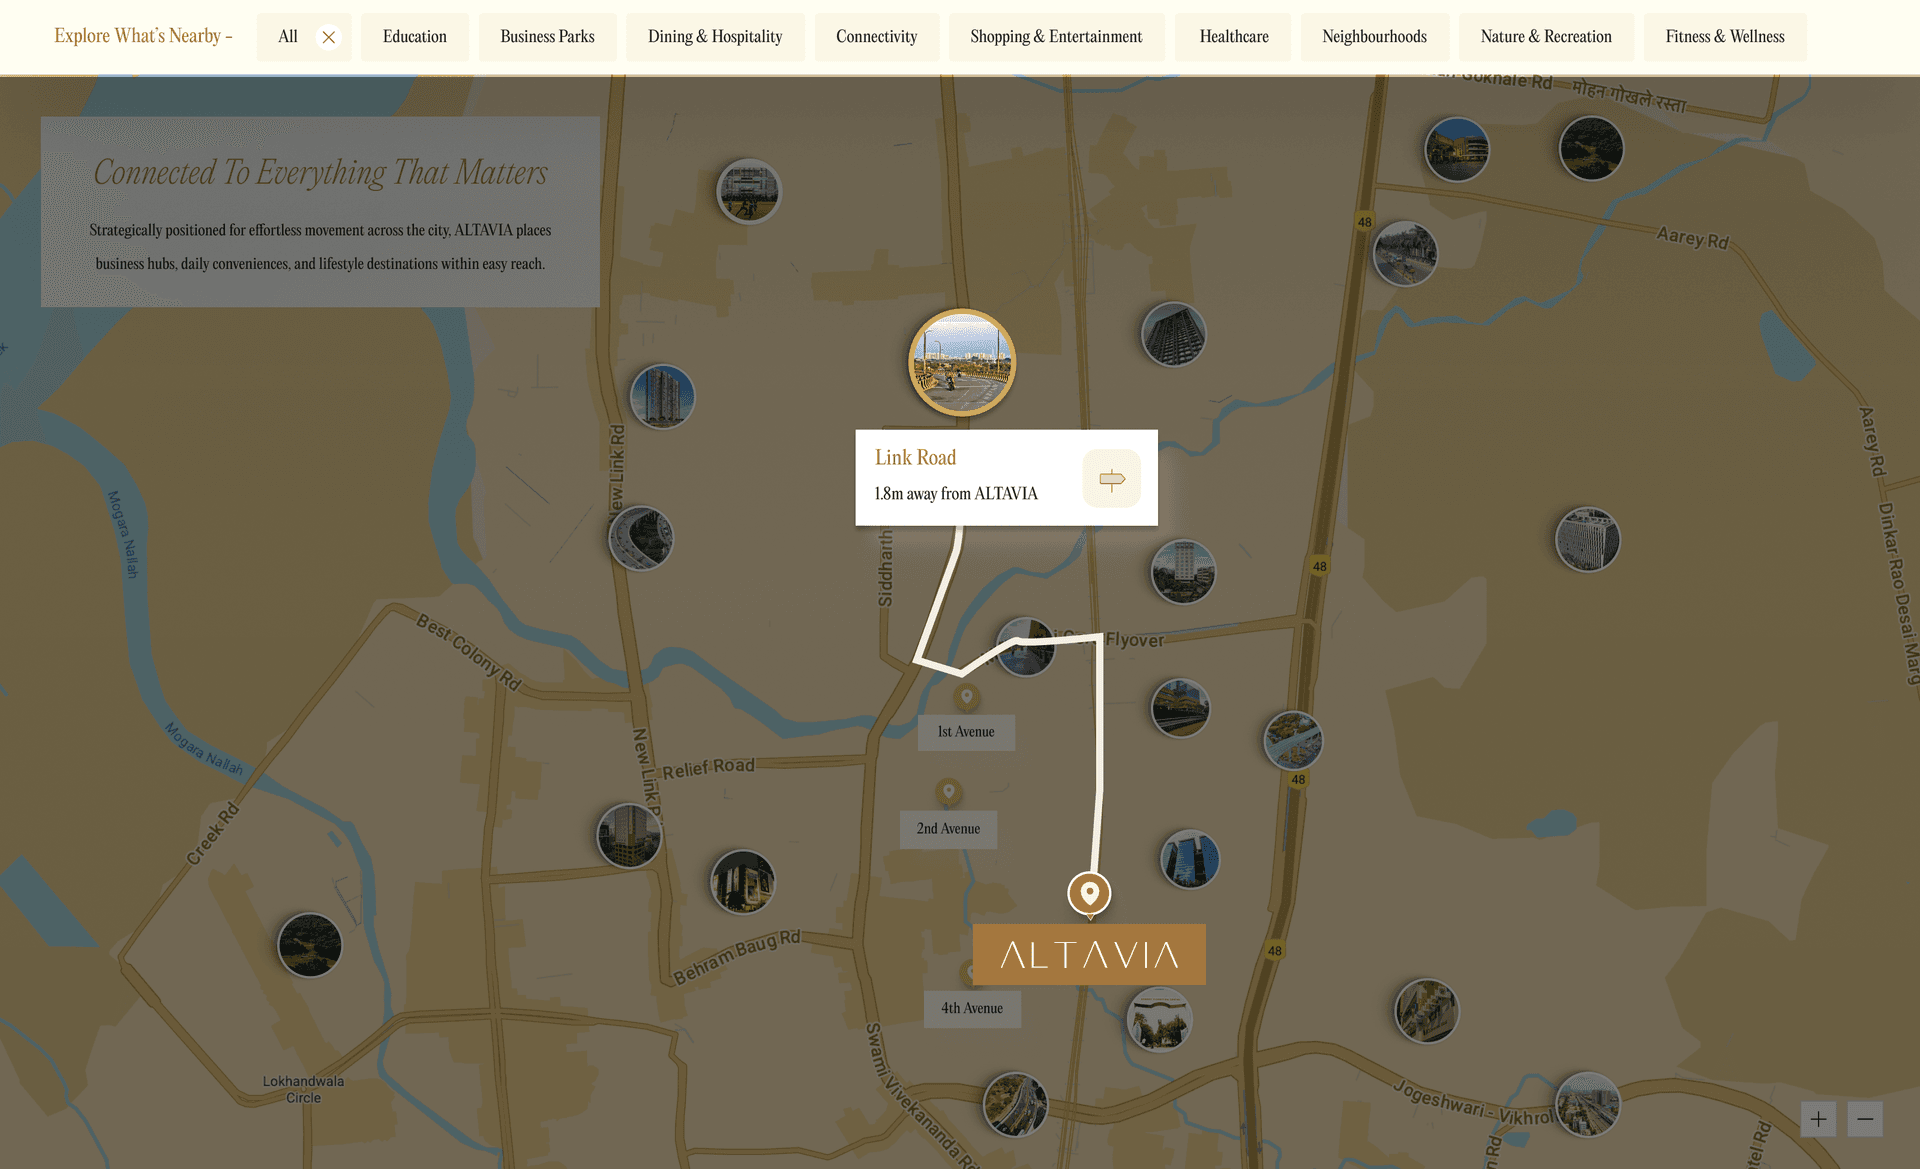The height and width of the screenshot is (1169, 1920).
Task: Open dark tower marker right of Link Road photo
Action: pyautogui.click(x=1174, y=334)
